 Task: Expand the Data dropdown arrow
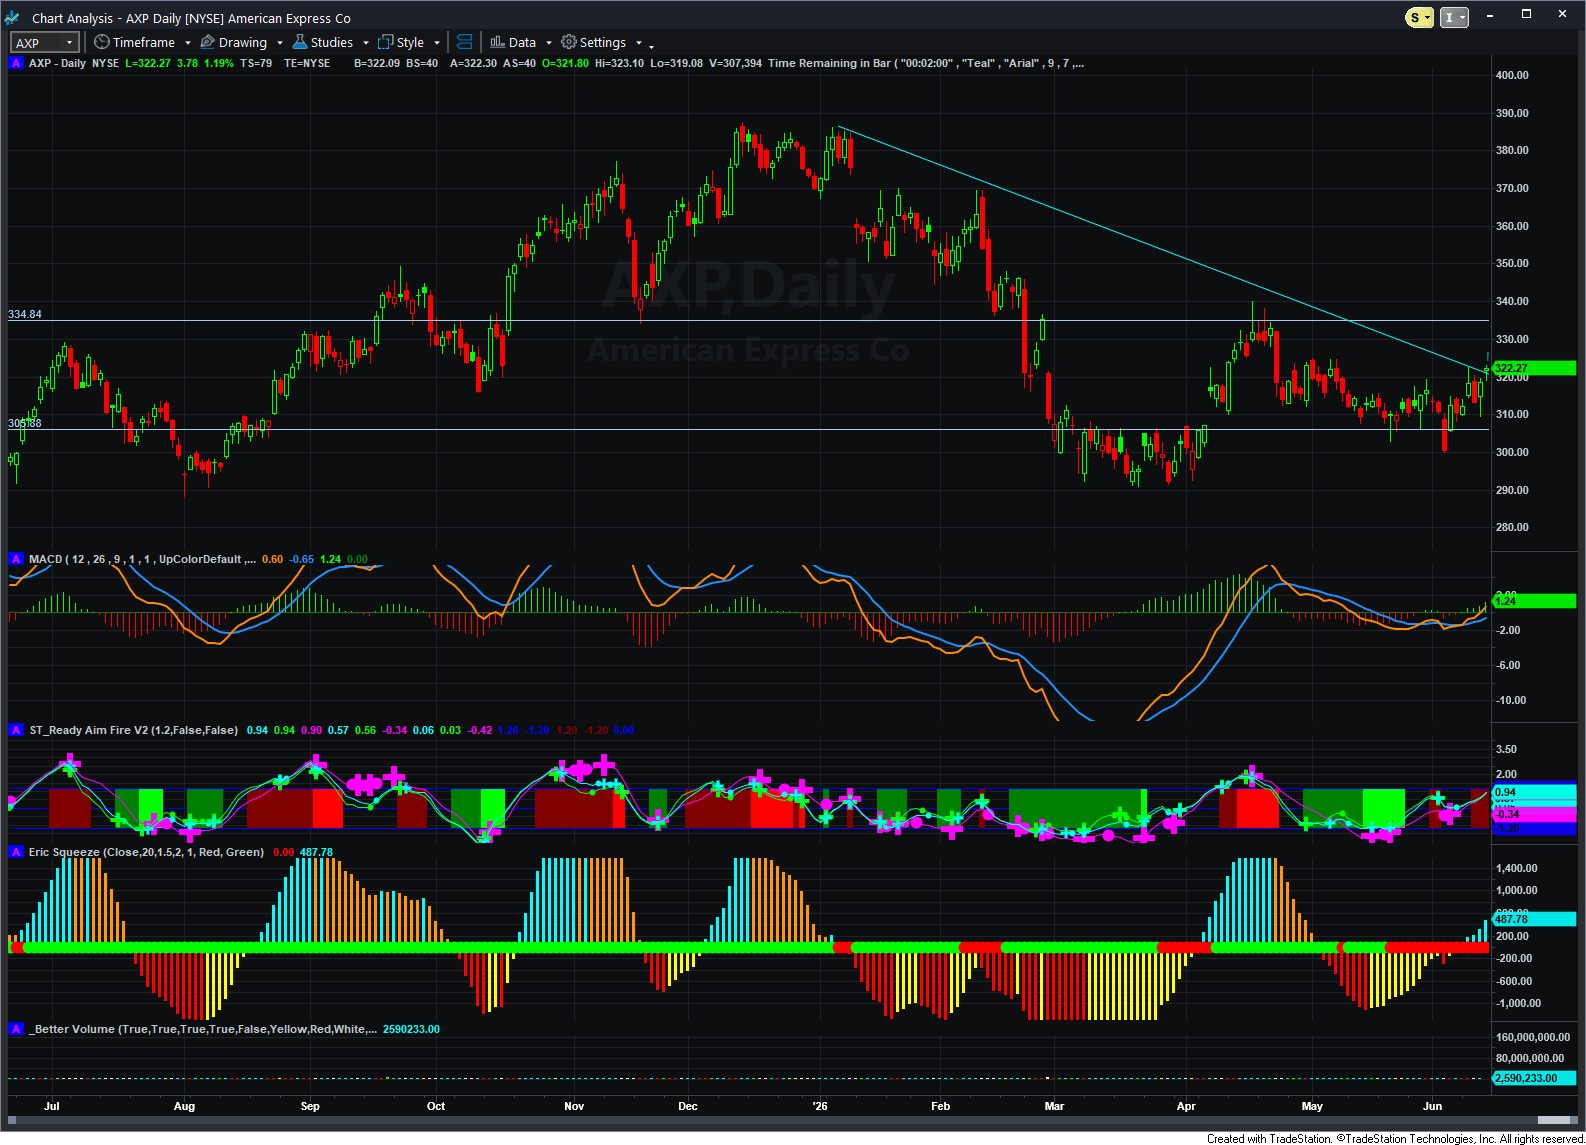click(x=549, y=43)
